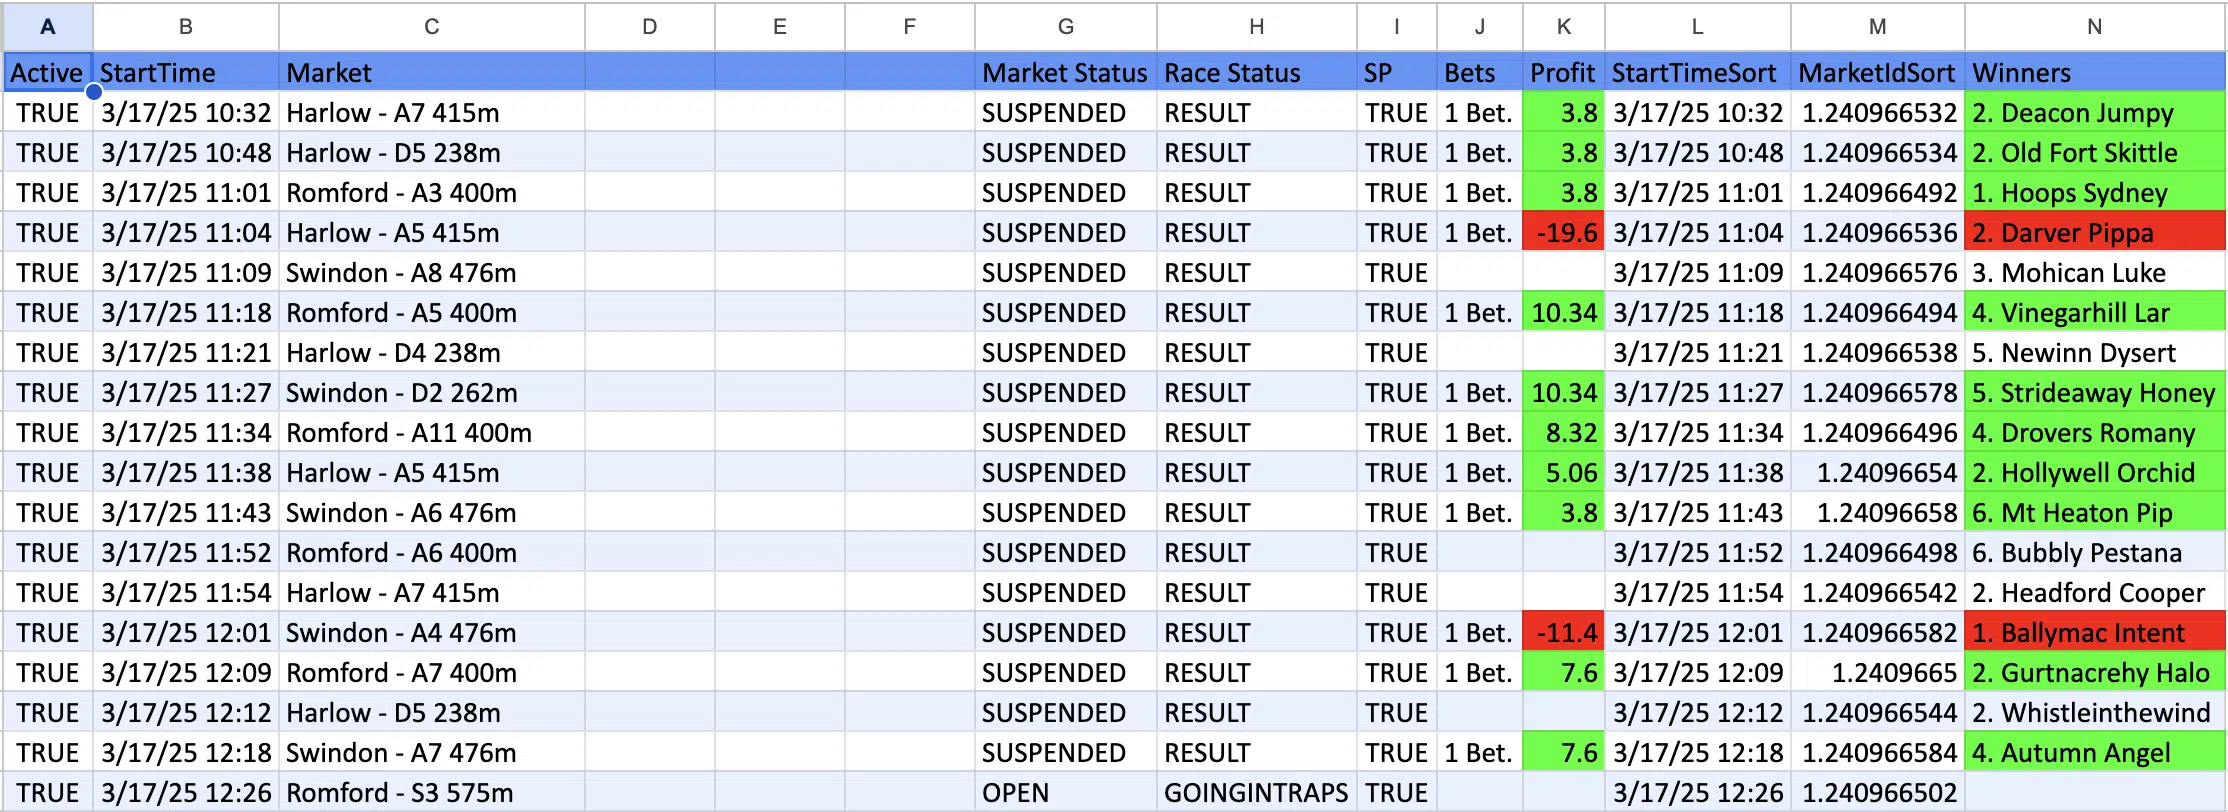Select the MarketIdSort header cell
This screenshot has height=812, width=2228.
coord(1877,72)
